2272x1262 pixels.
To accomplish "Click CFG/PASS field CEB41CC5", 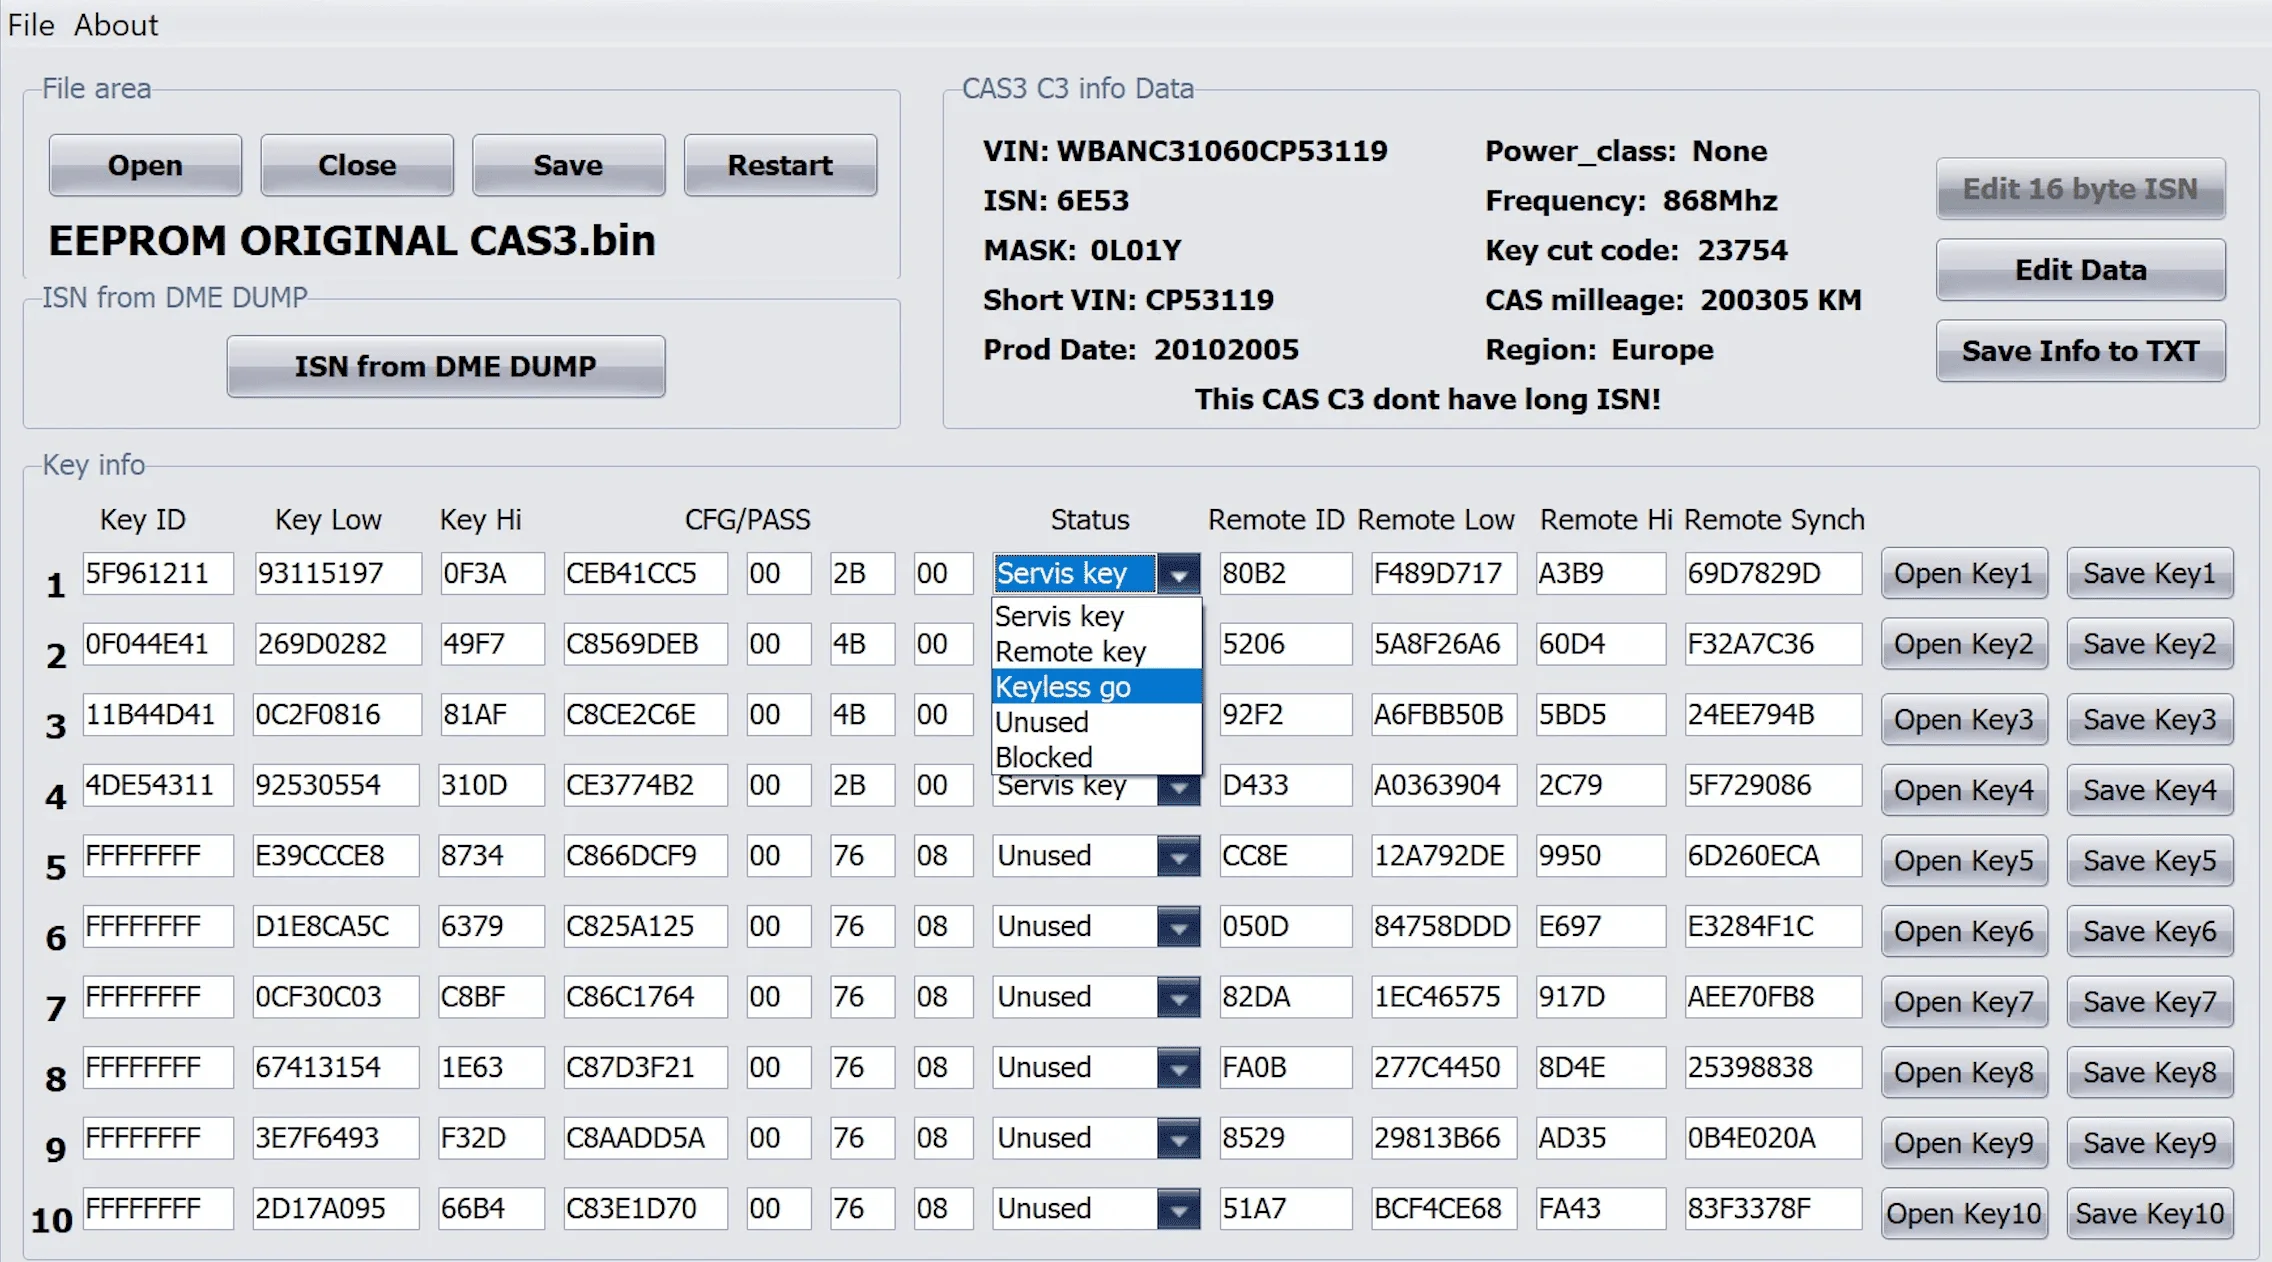I will pyautogui.click(x=645, y=574).
